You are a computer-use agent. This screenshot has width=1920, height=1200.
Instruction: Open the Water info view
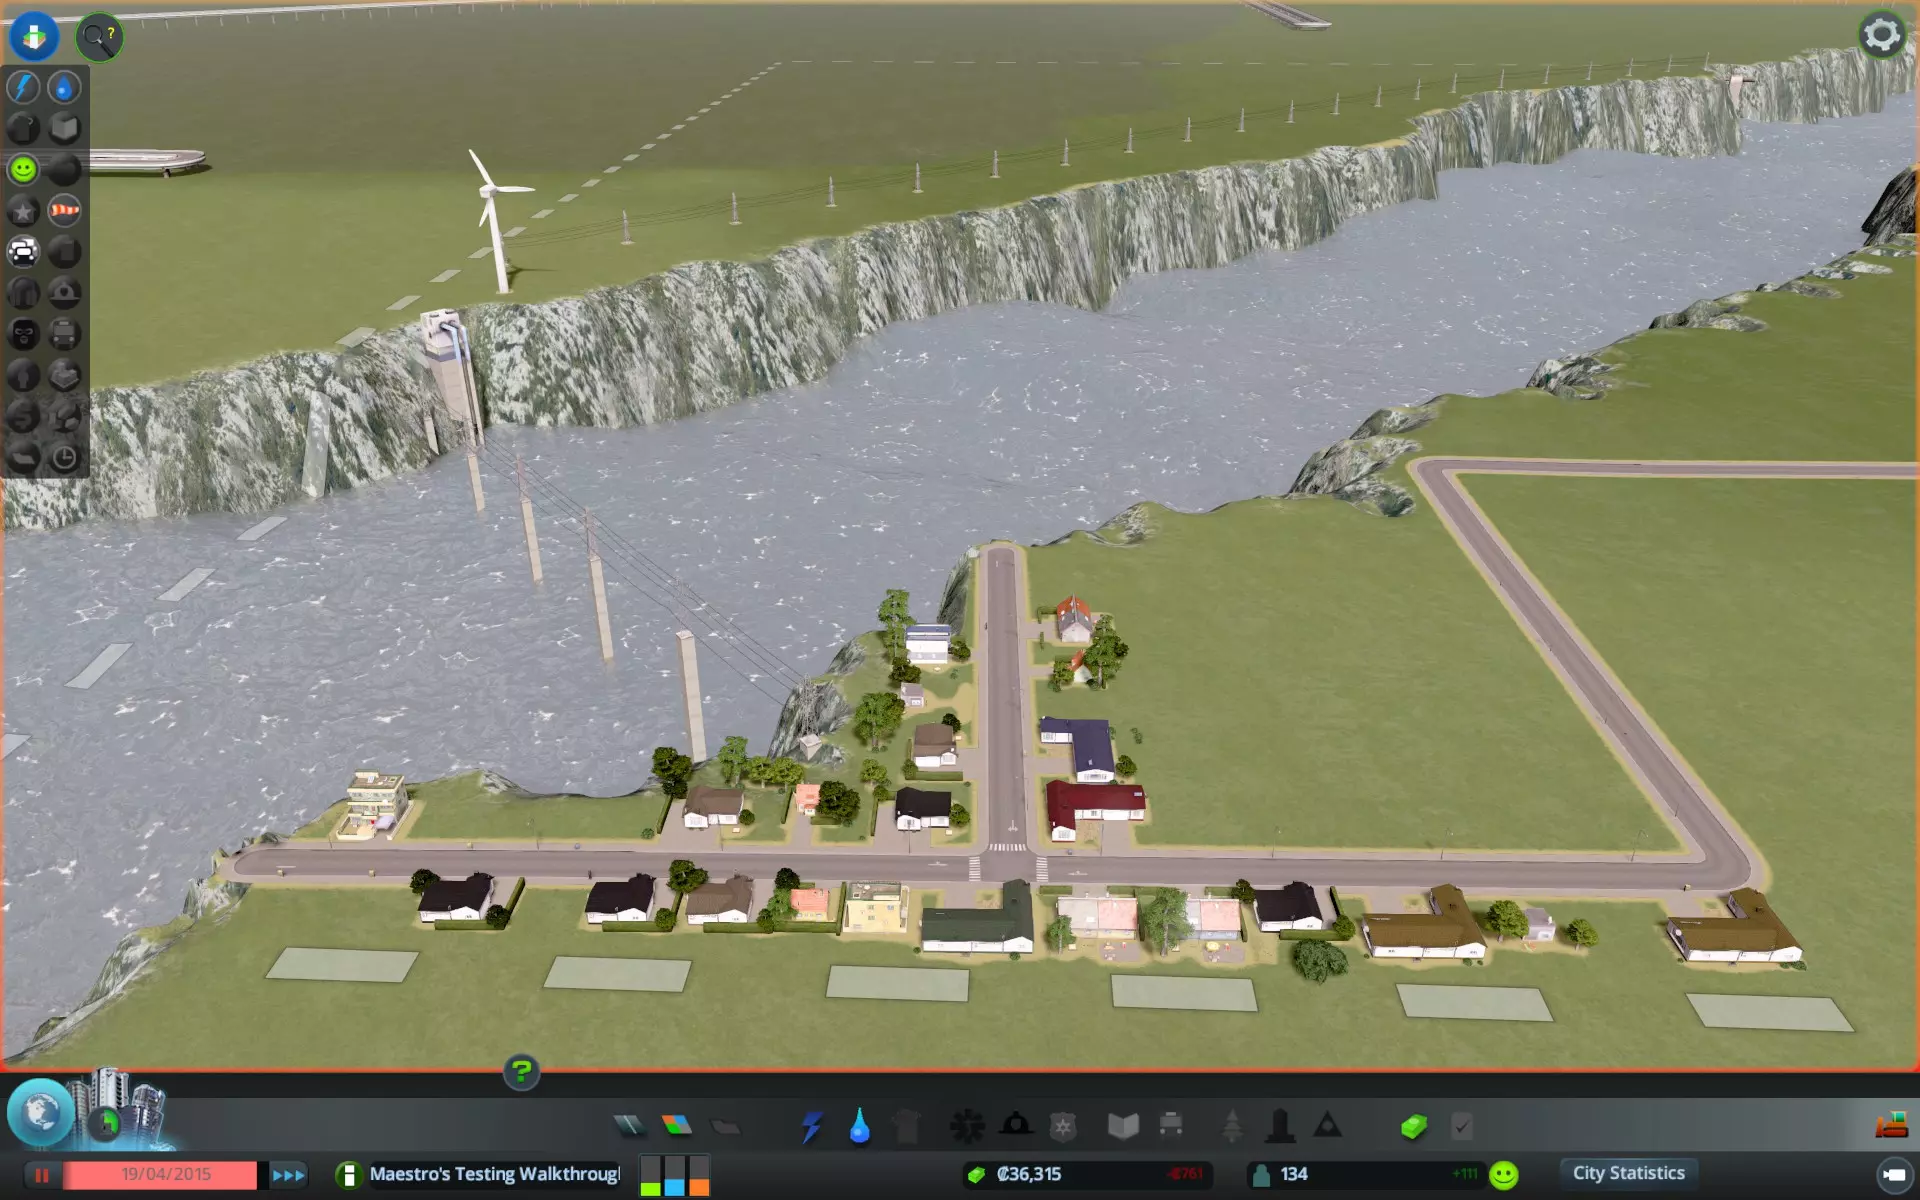pos(64,88)
